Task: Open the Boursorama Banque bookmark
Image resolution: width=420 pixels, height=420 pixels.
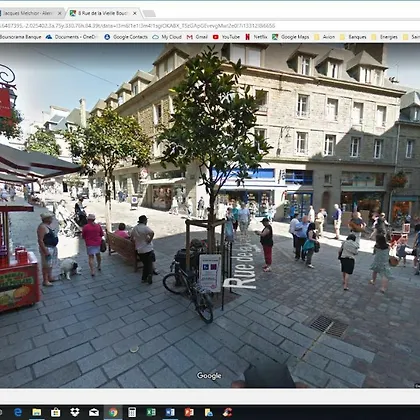Action: [x=21, y=37]
